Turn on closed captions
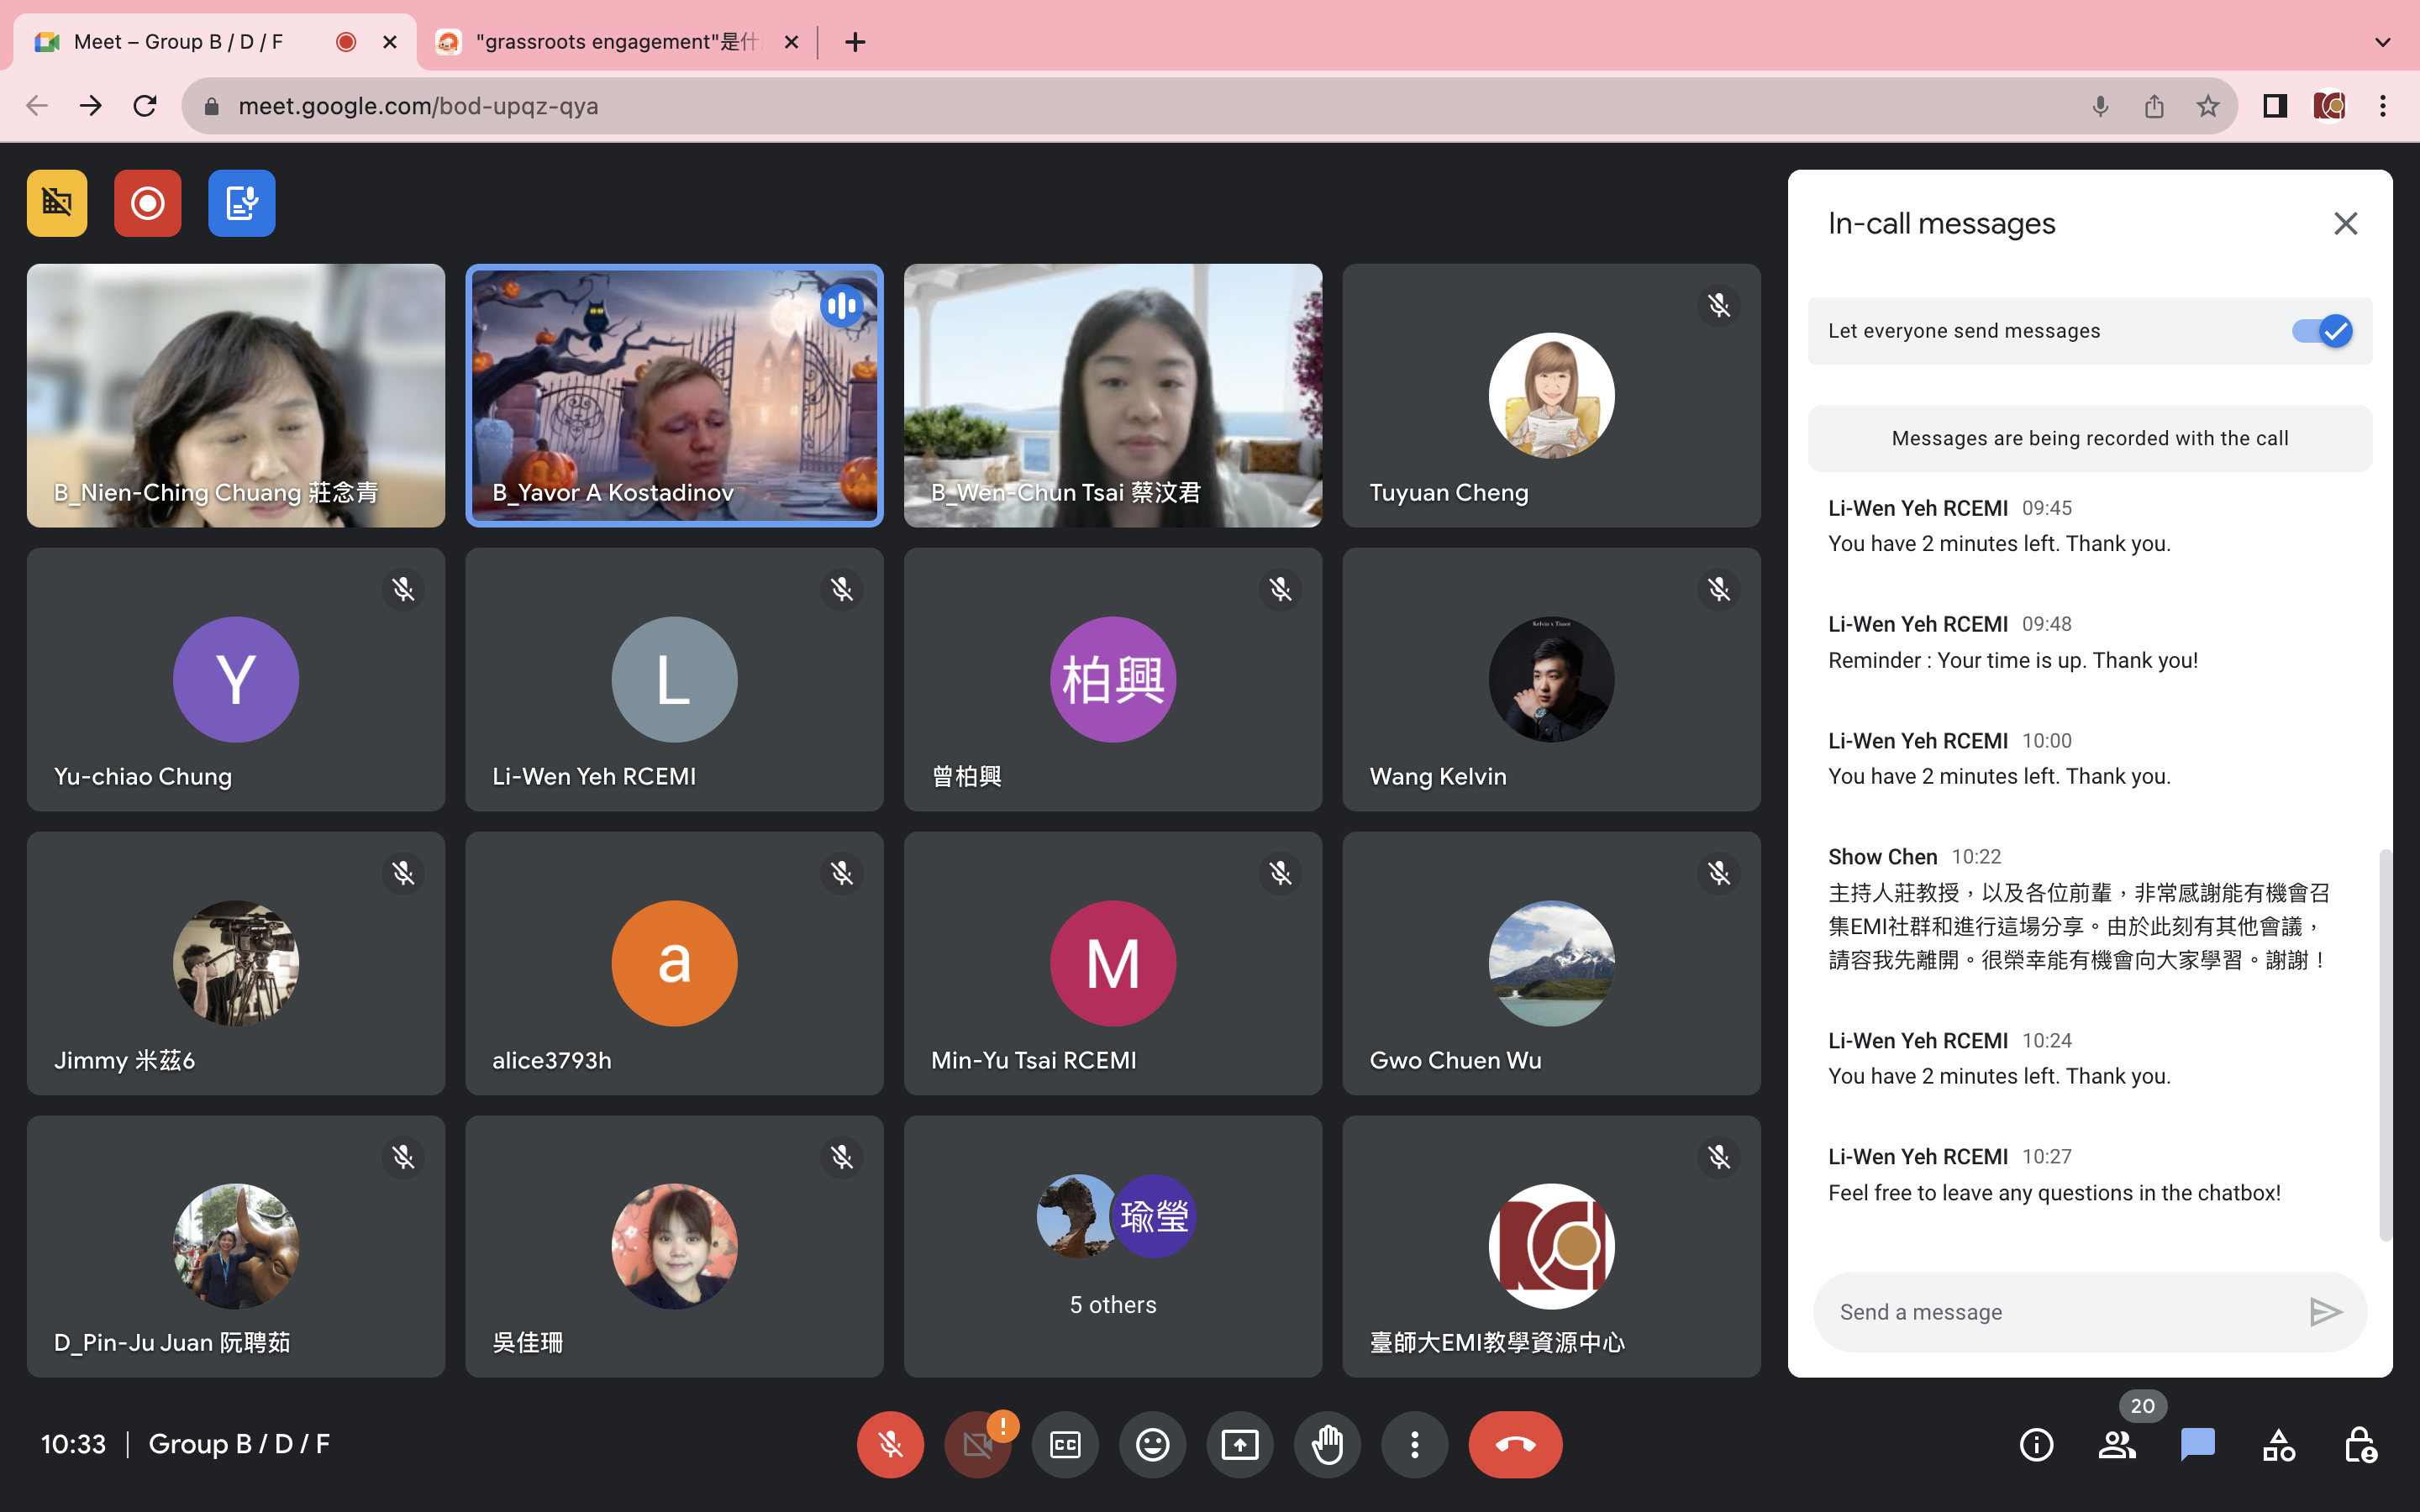The height and width of the screenshot is (1512, 2420). pyautogui.click(x=1065, y=1444)
